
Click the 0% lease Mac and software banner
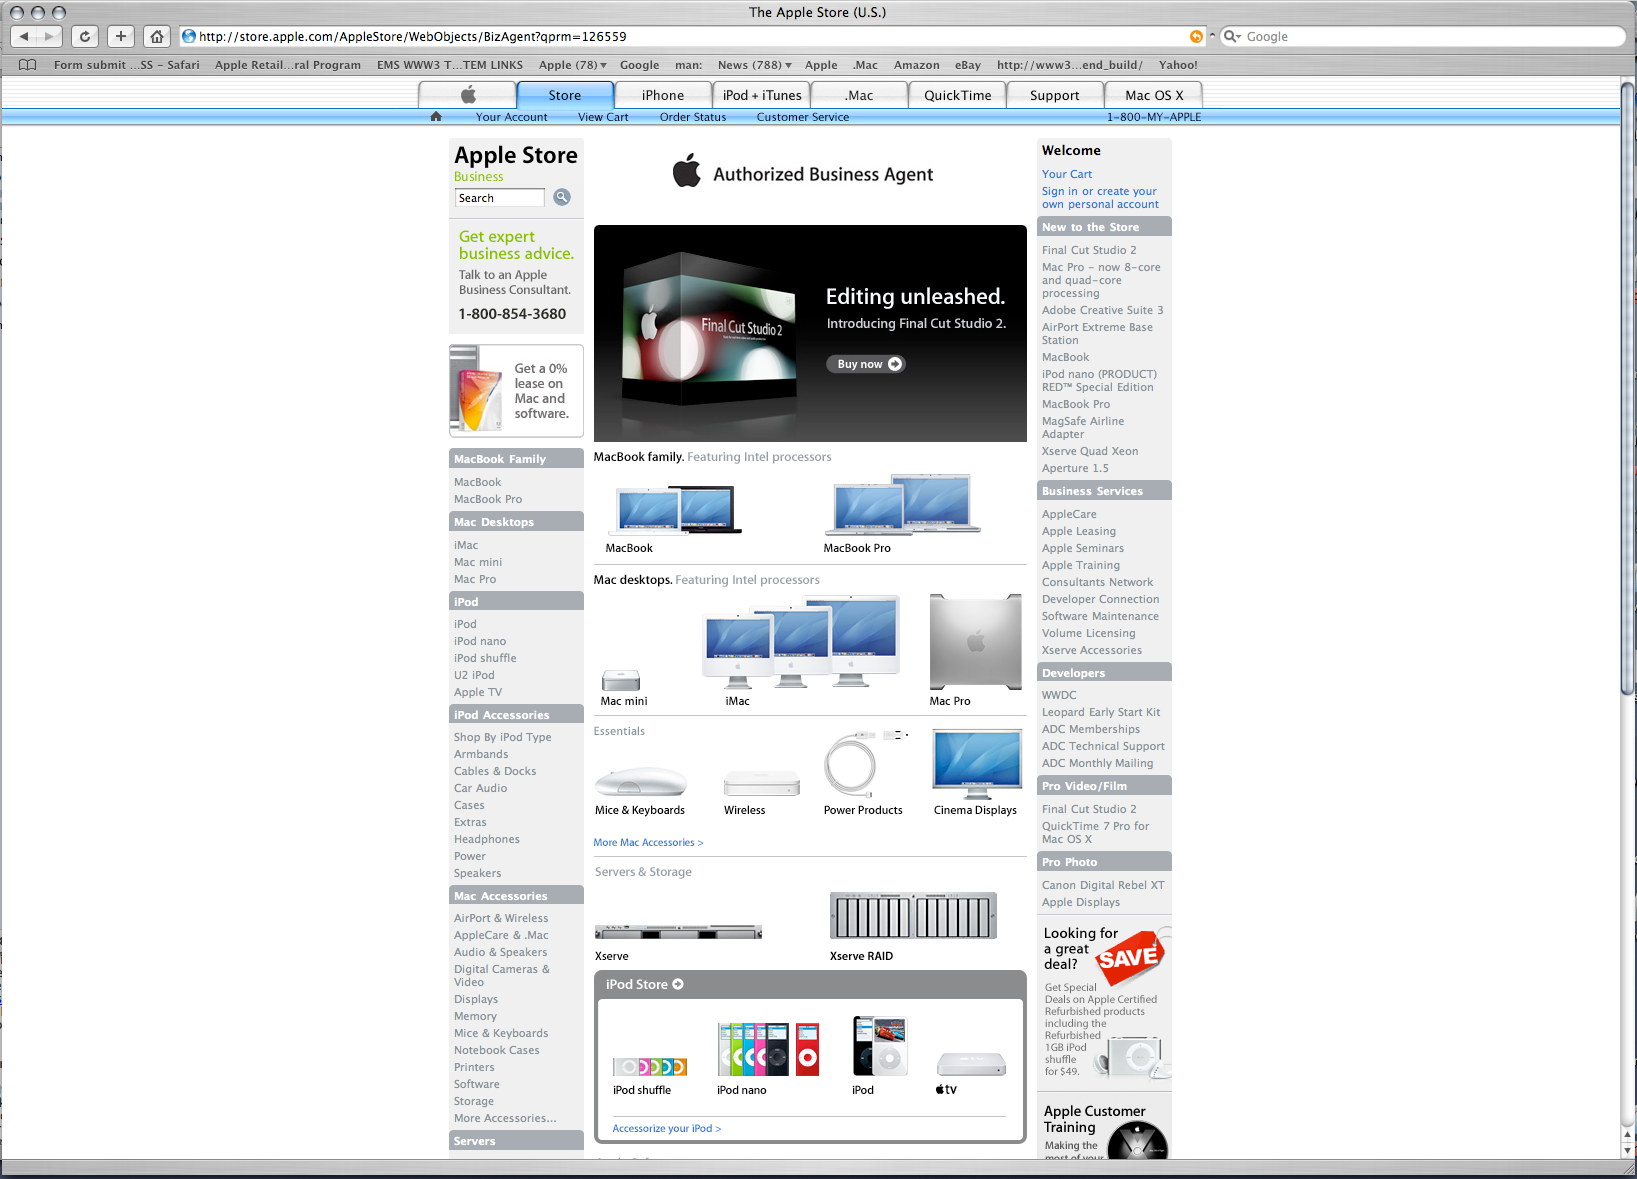pyautogui.click(x=516, y=391)
